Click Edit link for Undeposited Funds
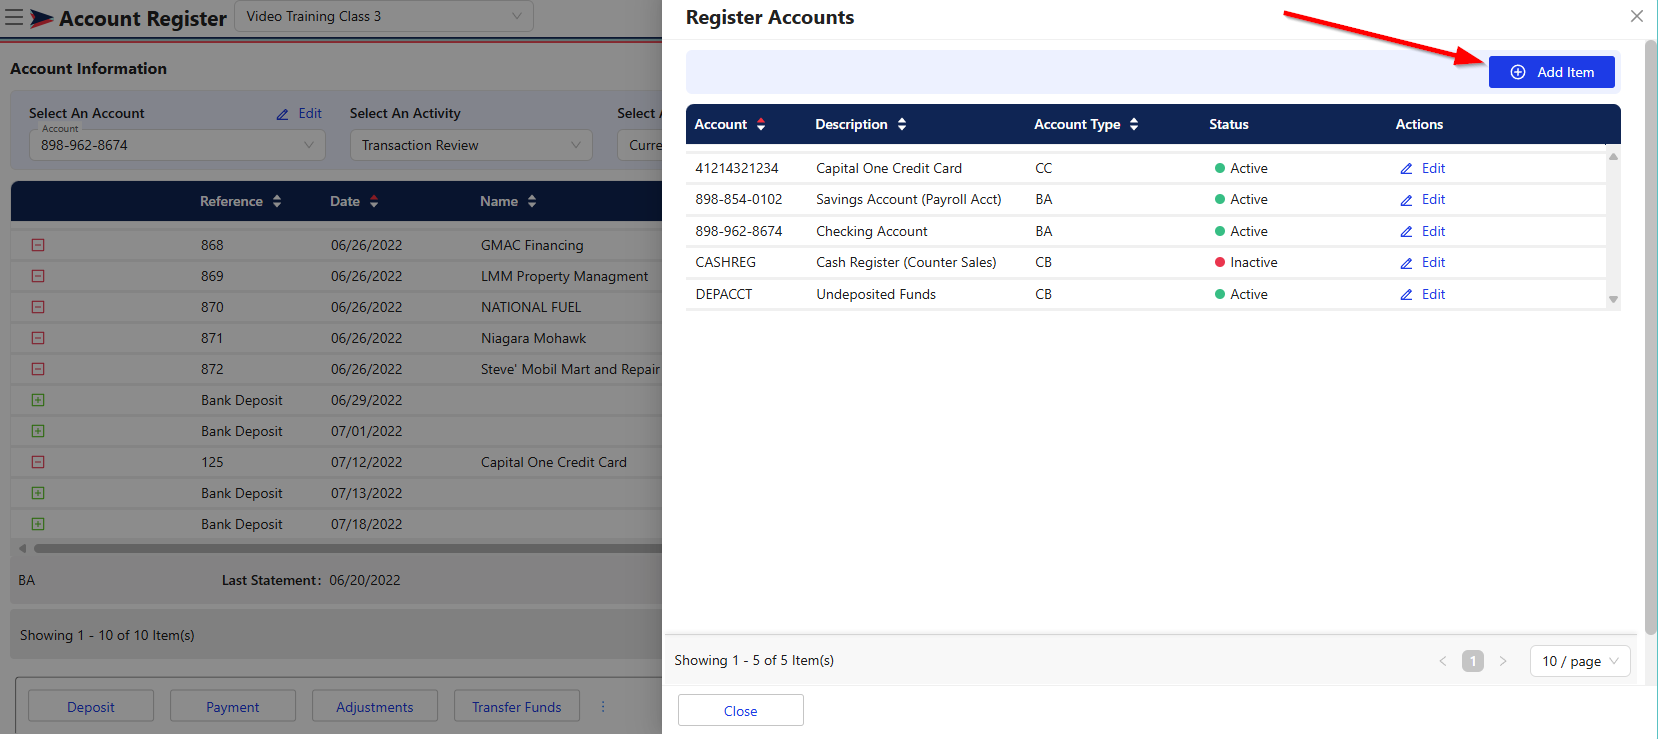This screenshot has width=1658, height=739. point(1433,294)
